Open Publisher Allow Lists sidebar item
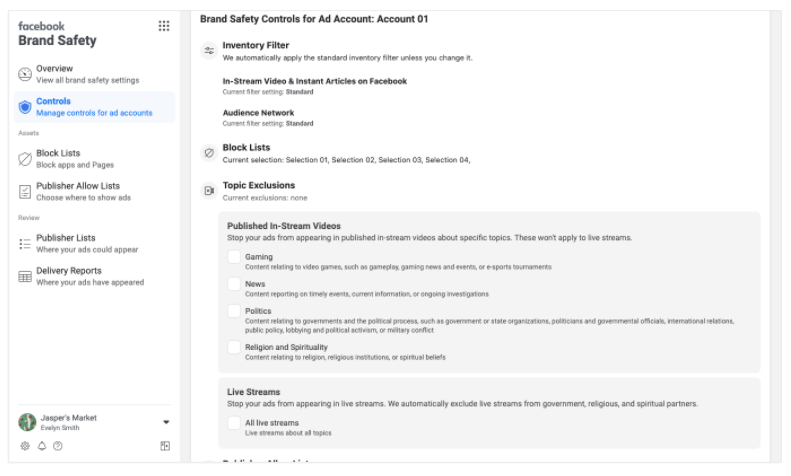The width and height of the screenshot is (791, 476). pyautogui.click(x=94, y=192)
